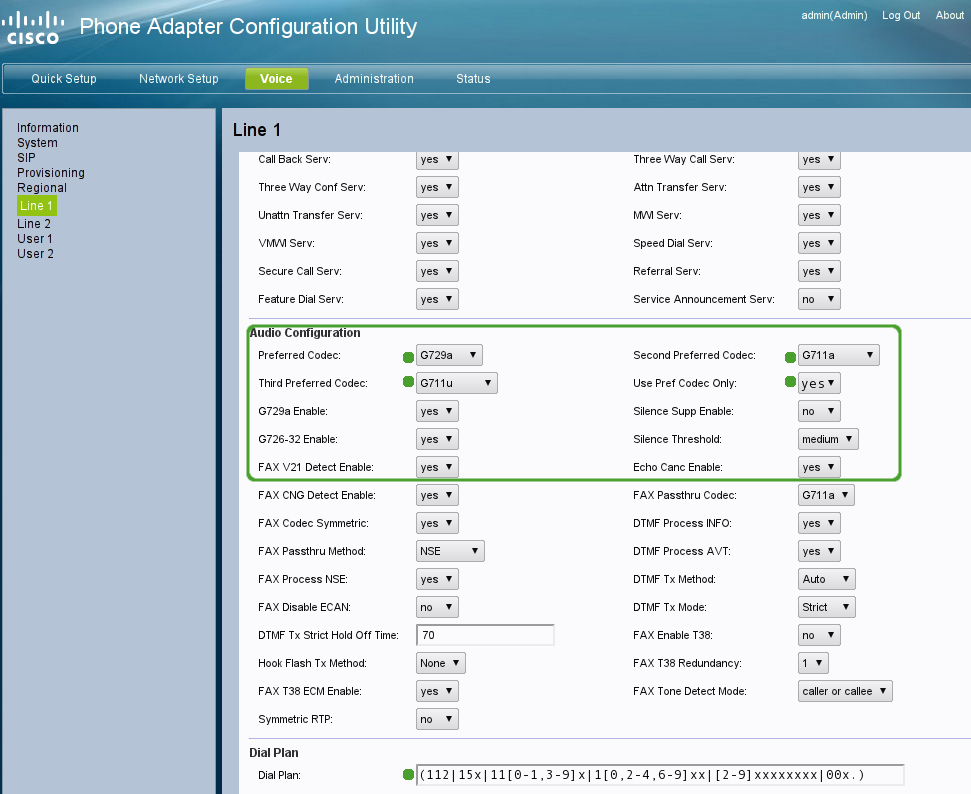
Task: Select Line 2 in the sidebar
Action: pos(34,224)
